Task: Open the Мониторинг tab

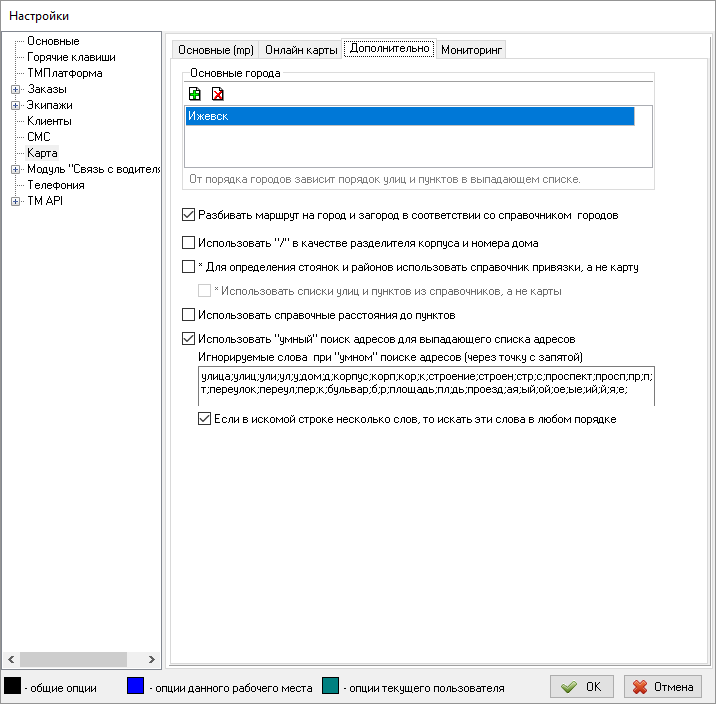Action: (472, 49)
